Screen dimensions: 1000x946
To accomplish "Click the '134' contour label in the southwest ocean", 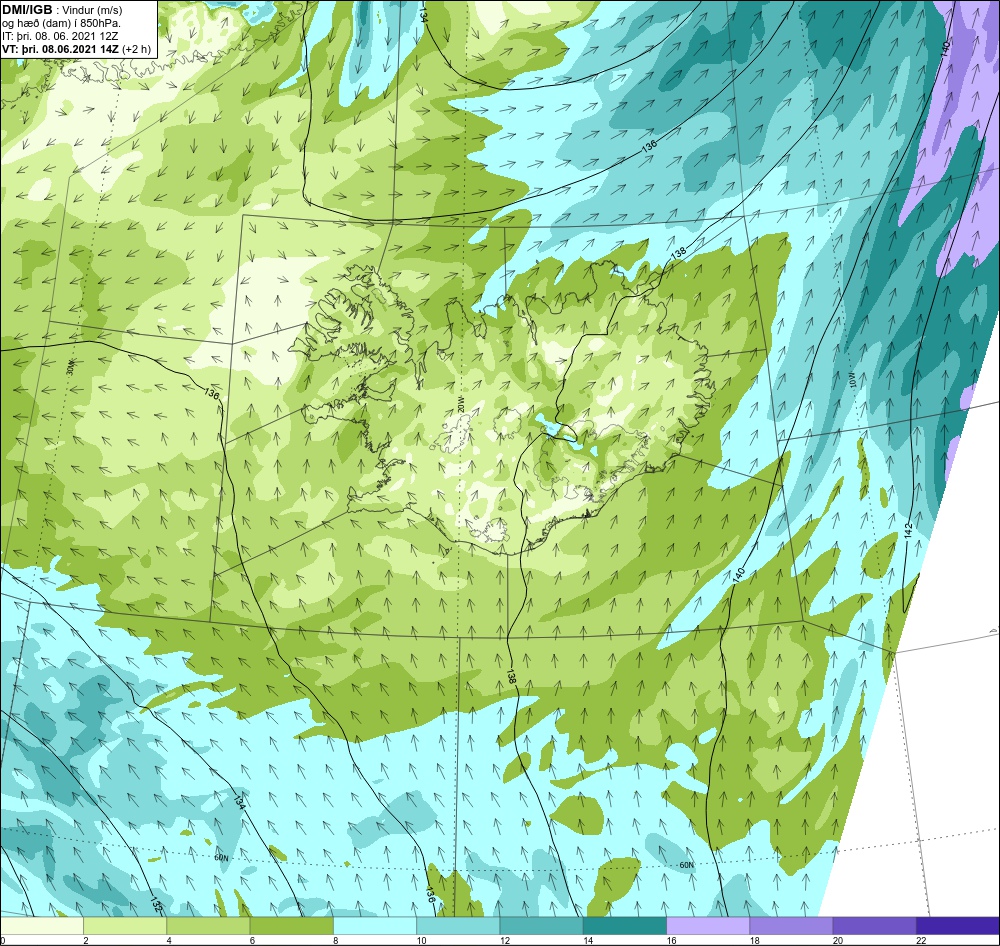I will (x=239, y=802).
